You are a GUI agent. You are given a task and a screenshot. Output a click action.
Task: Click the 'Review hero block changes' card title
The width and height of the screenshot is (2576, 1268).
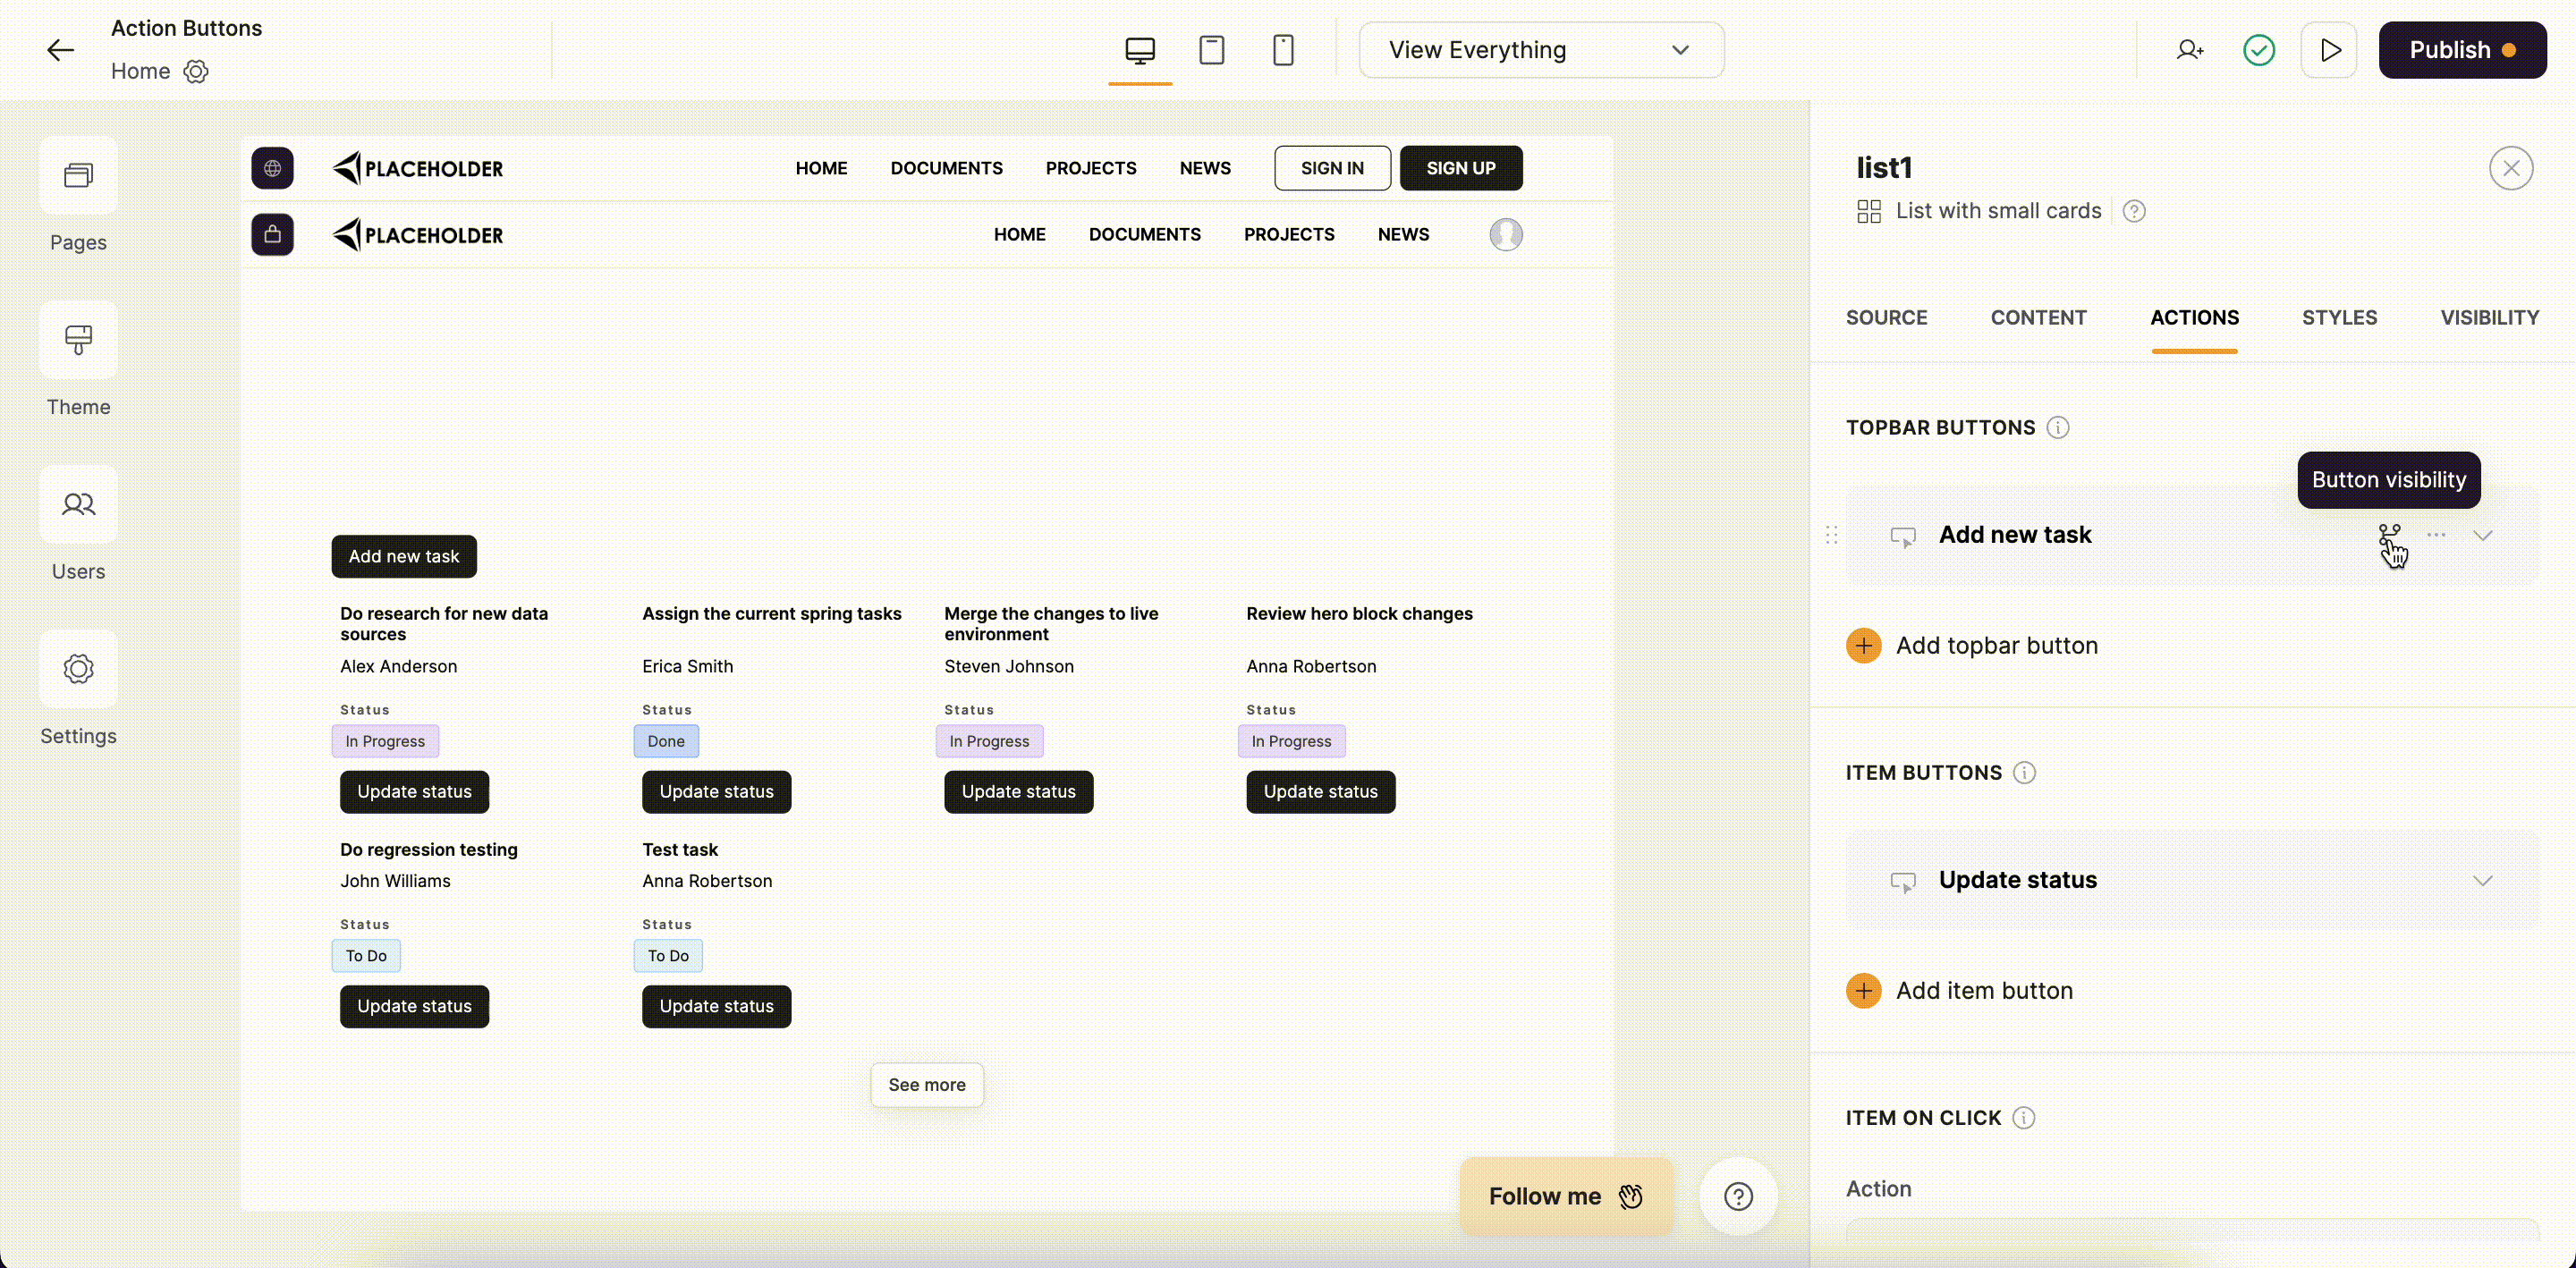[1359, 614]
